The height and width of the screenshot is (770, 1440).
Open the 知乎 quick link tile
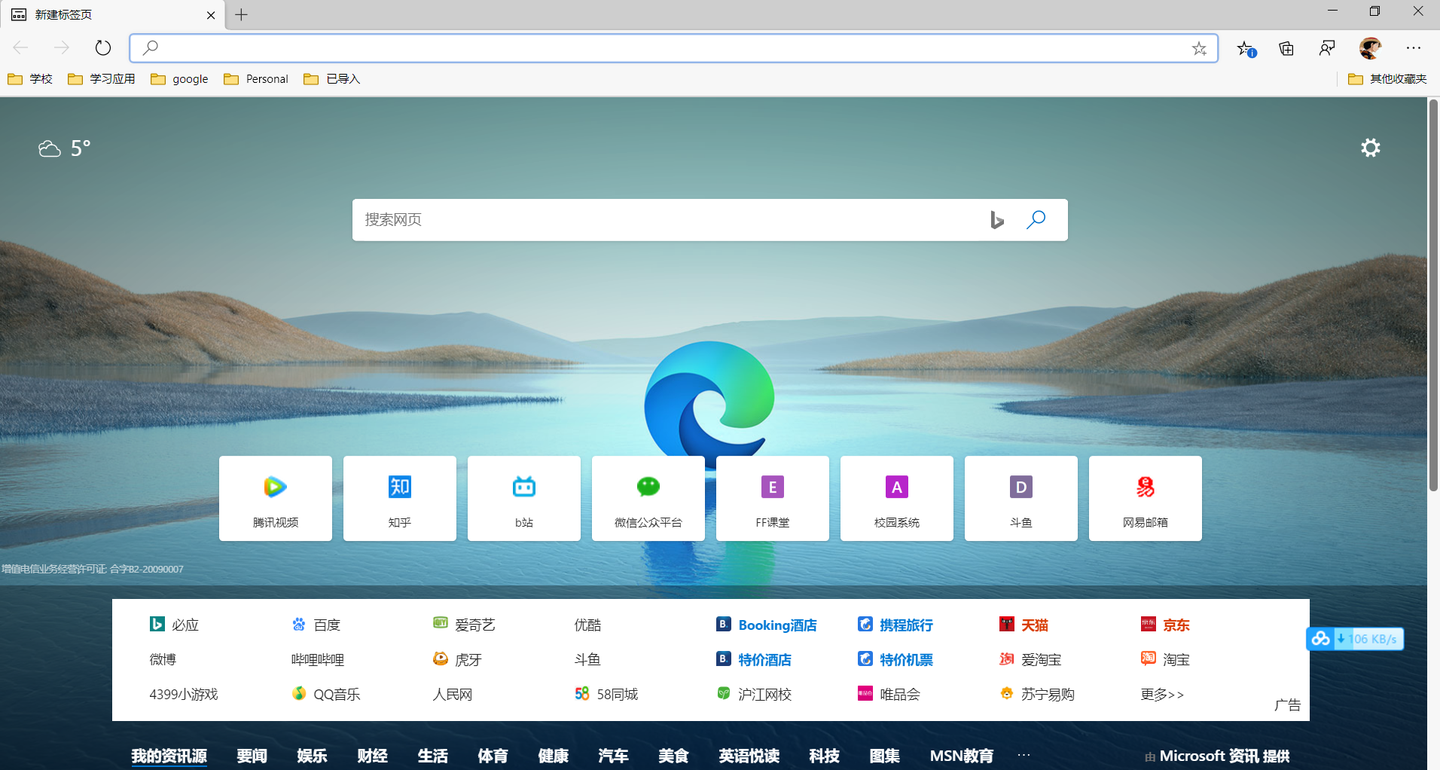point(399,498)
